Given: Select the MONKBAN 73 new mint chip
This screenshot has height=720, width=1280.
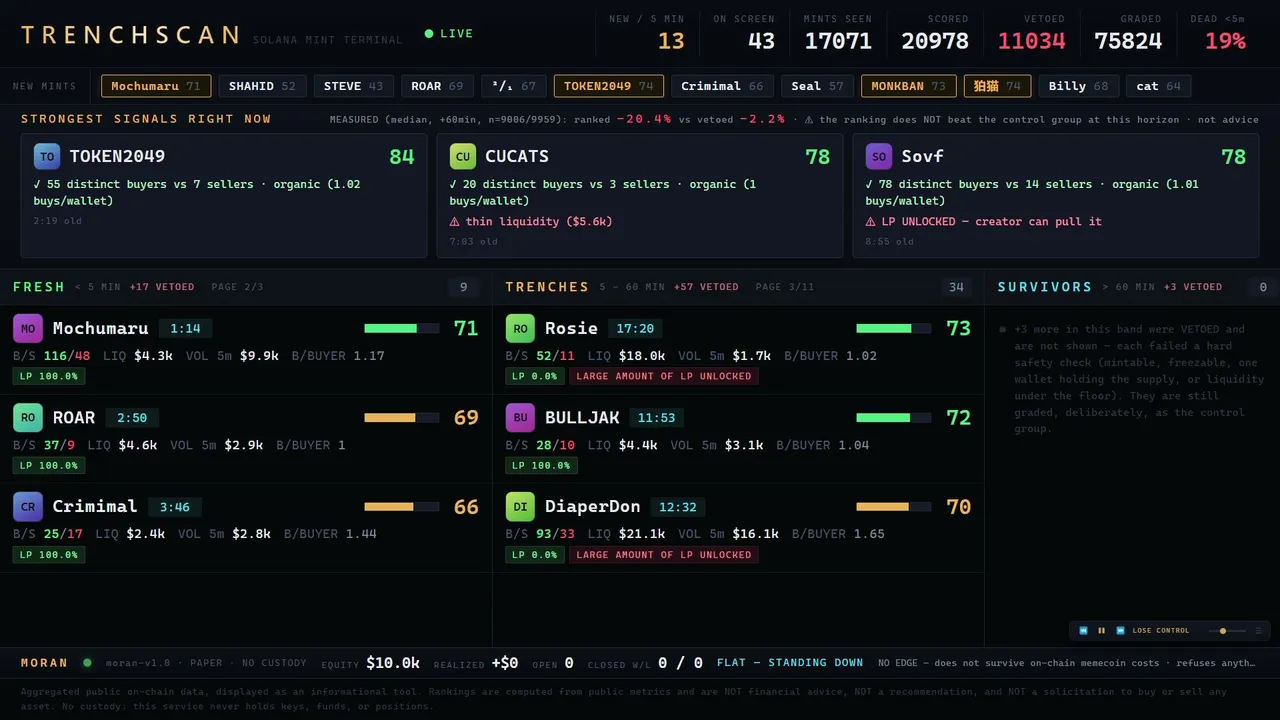Looking at the screenshot, I should [908, 86].
